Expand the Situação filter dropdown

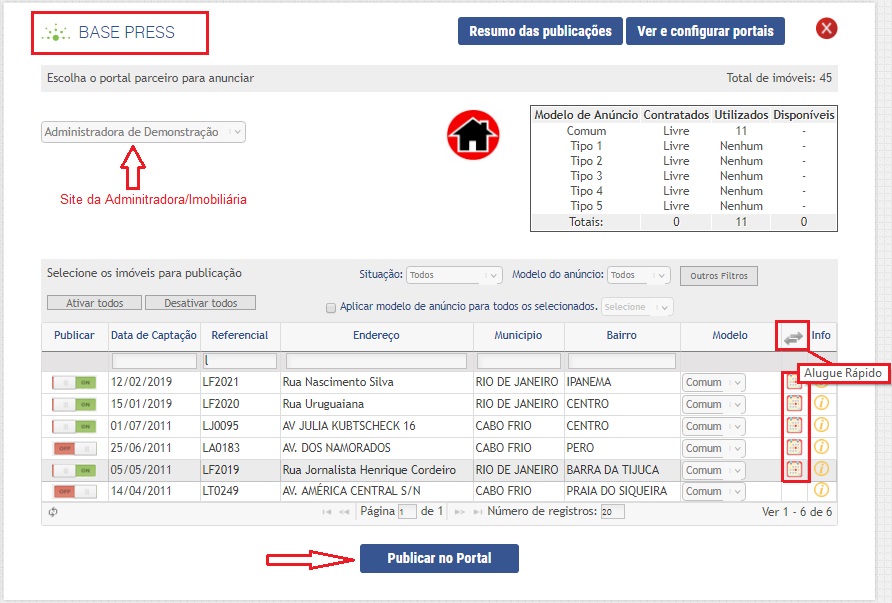coord(454,275)
